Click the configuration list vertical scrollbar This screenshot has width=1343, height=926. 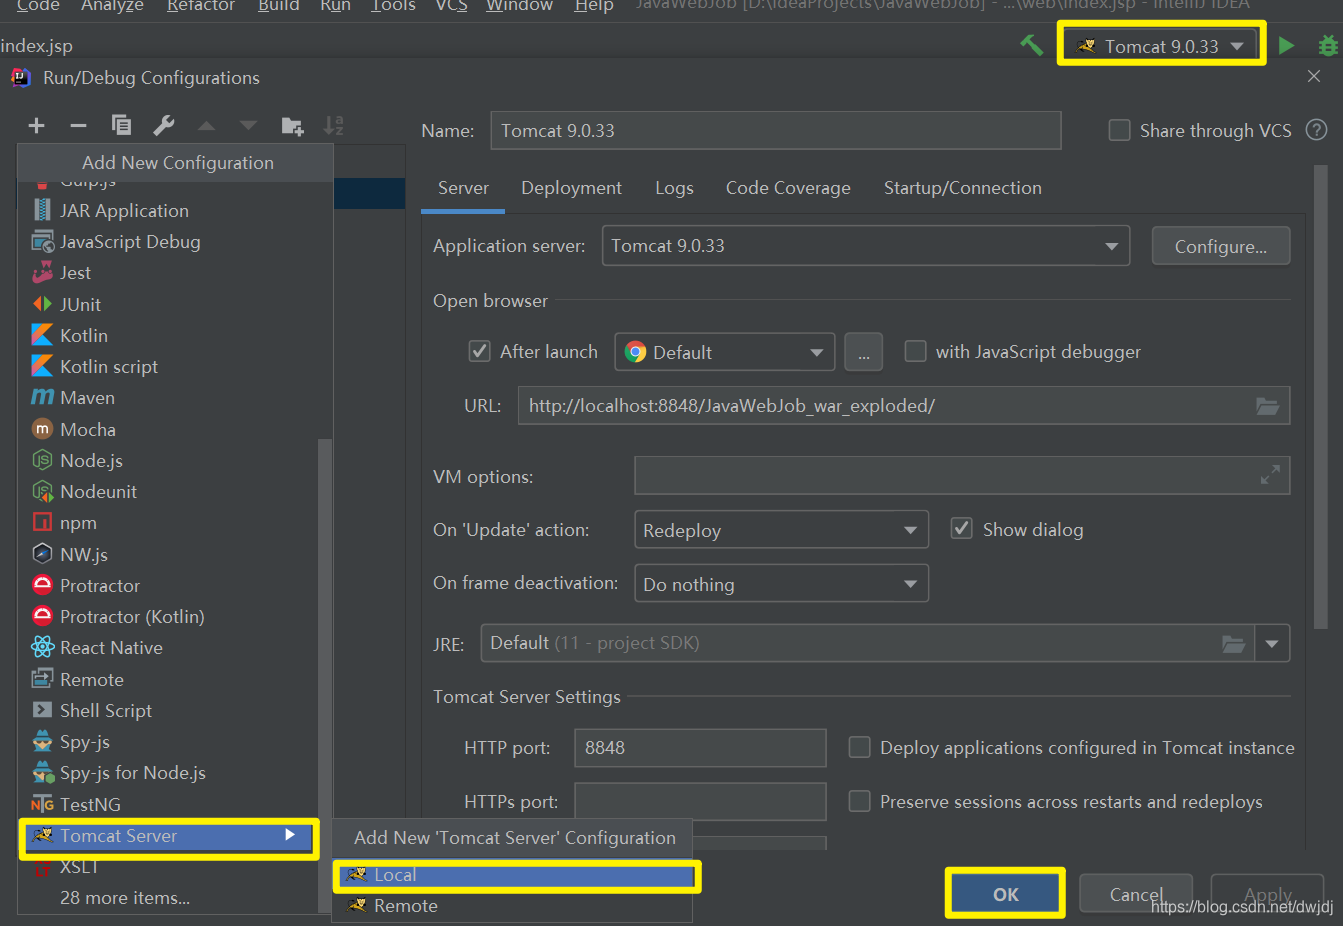click(x=324, y=675)
